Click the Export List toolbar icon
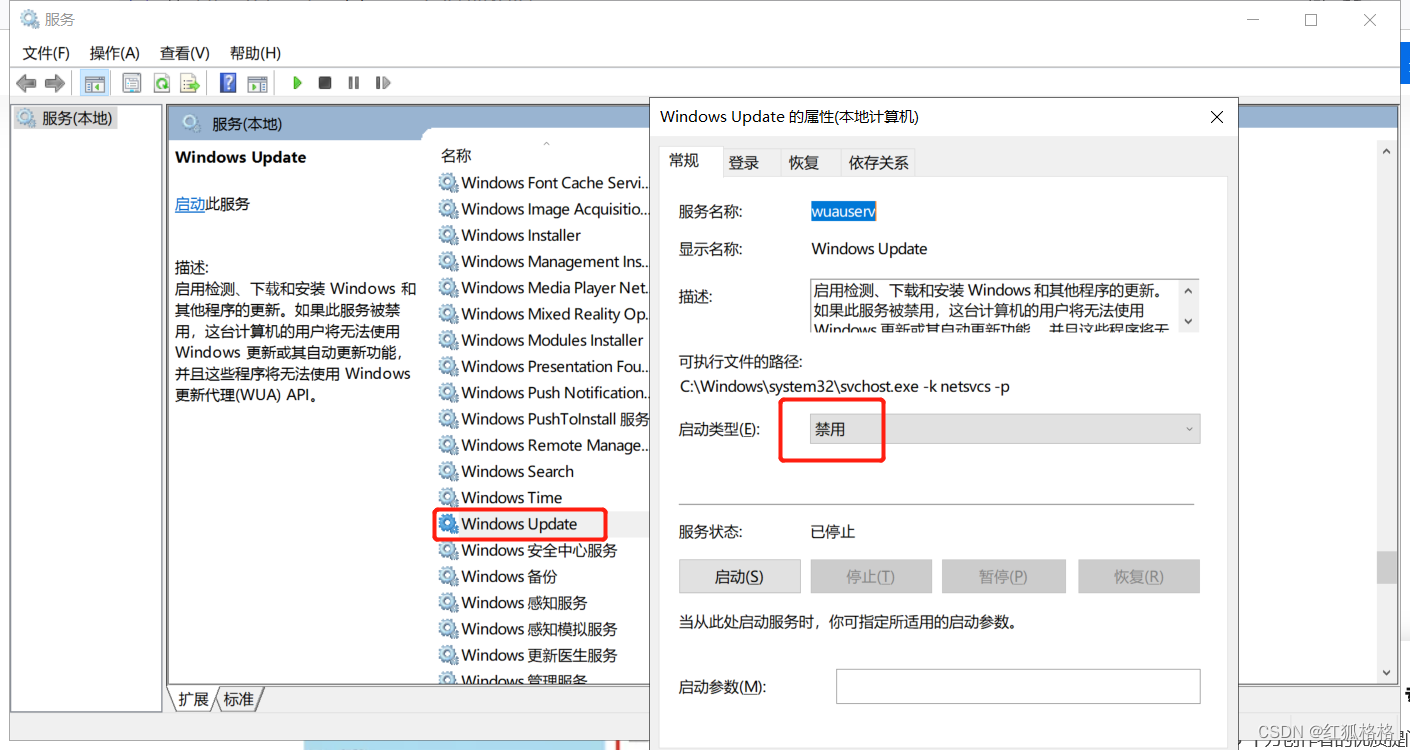Viewport: 1410px width, 750px height. click(x=190, y=83)
